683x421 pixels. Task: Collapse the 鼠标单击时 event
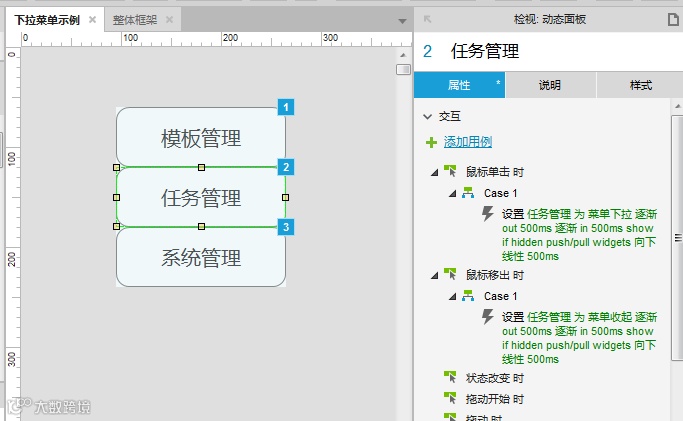point(434,172)
